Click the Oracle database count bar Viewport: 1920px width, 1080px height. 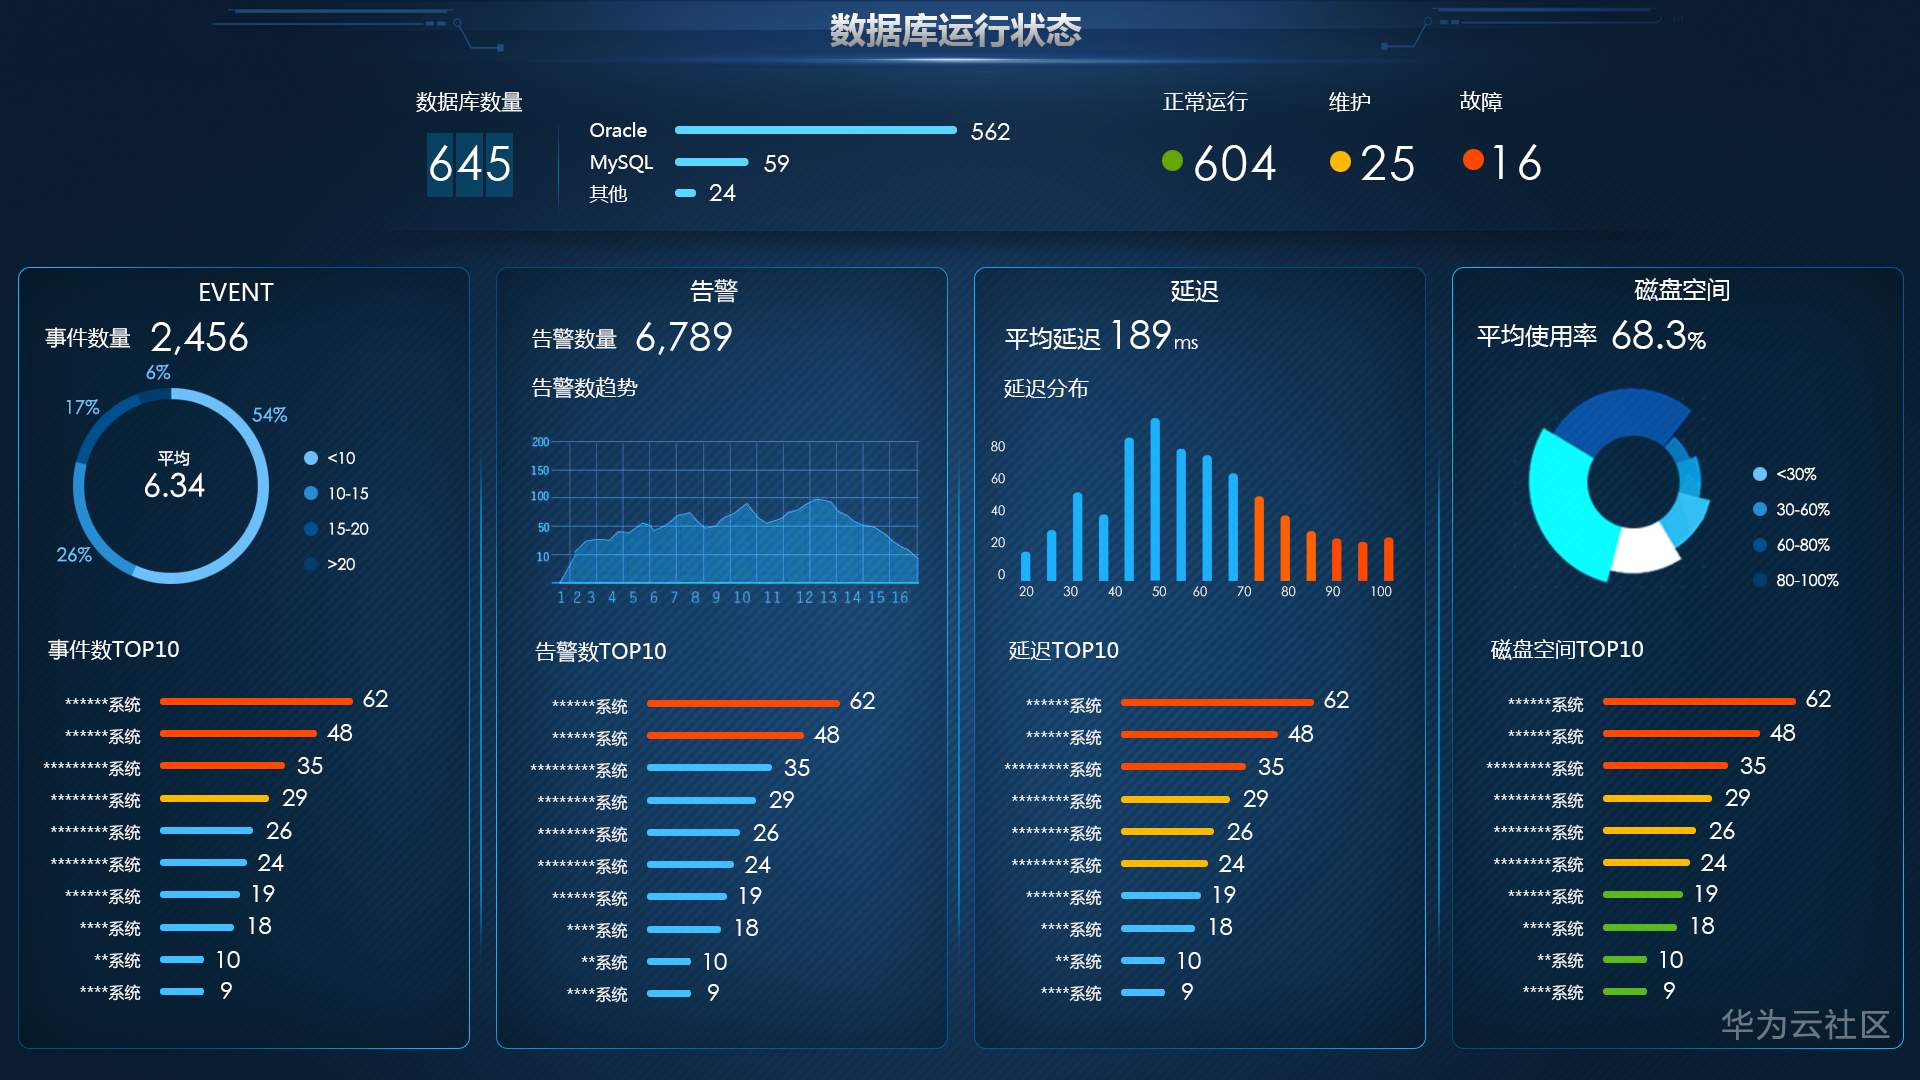point(815,130)
